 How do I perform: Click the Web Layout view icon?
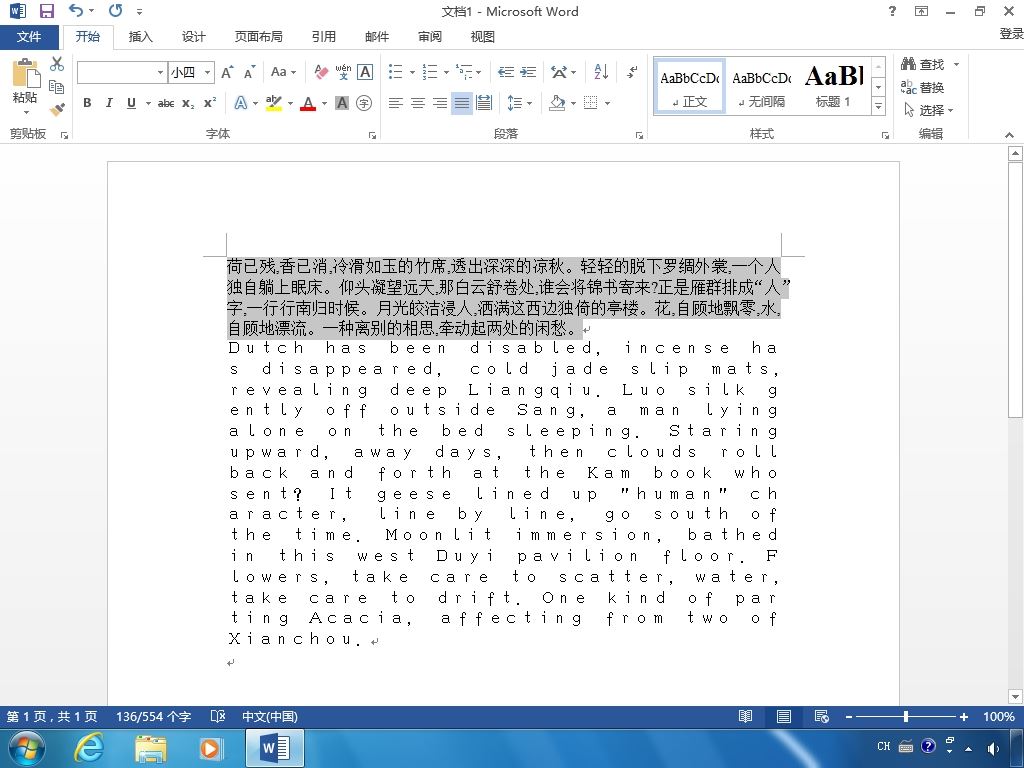tap(822, 716)
